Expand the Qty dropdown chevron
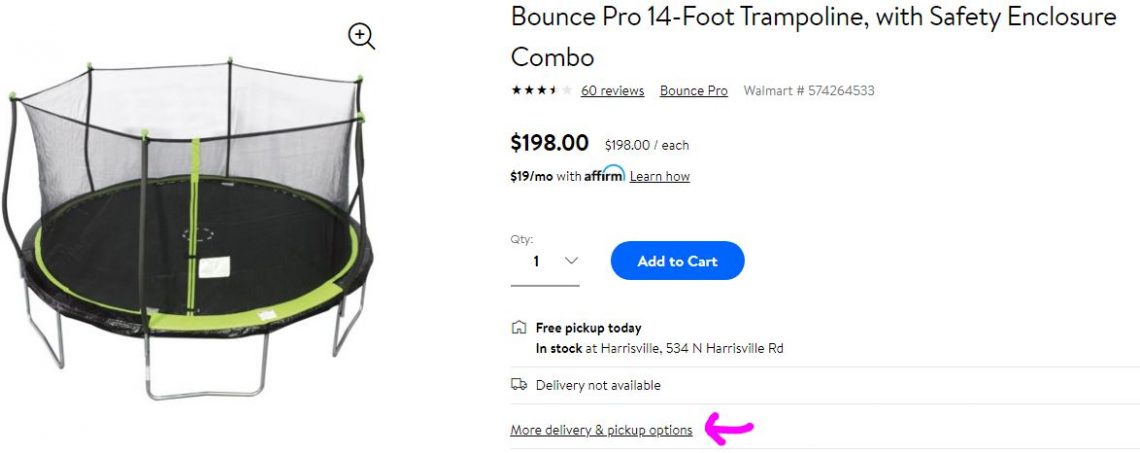1140x453 pixels. coord(571,261)
